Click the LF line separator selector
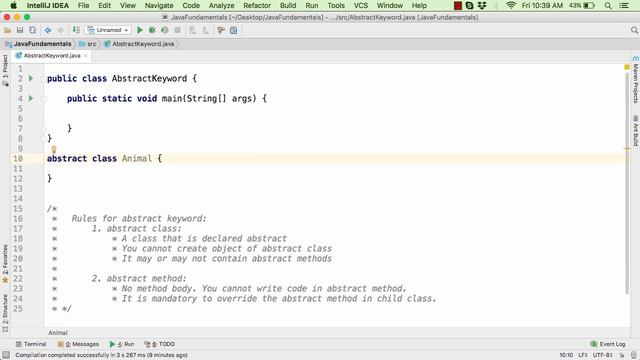640x360 pixels. coord(583,355)
